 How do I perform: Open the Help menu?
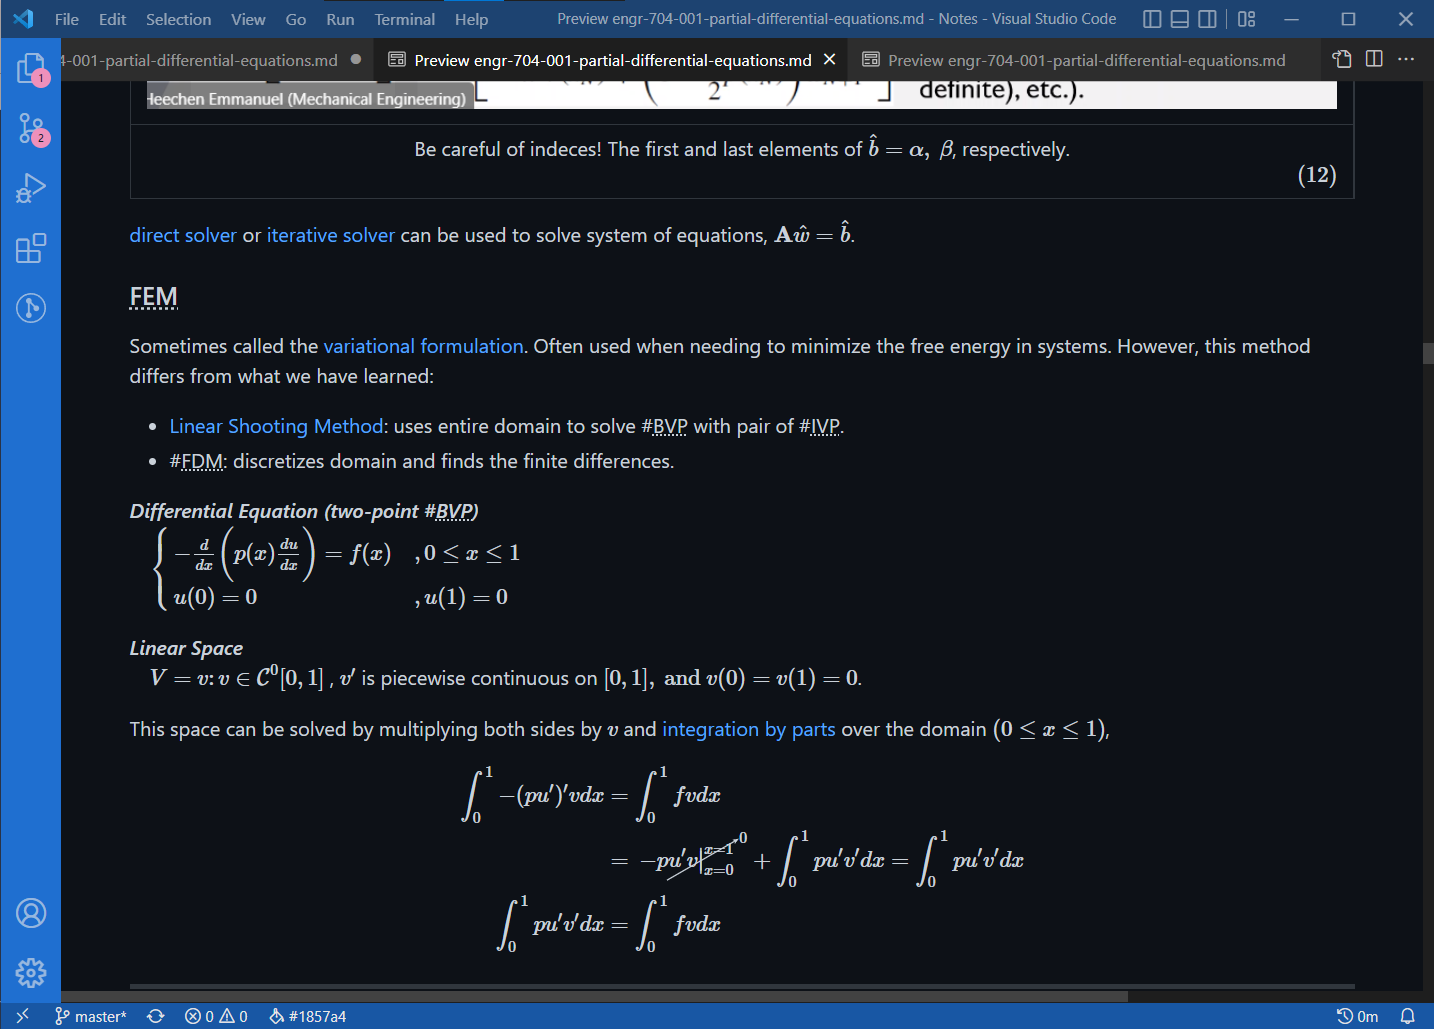point(471,19)
